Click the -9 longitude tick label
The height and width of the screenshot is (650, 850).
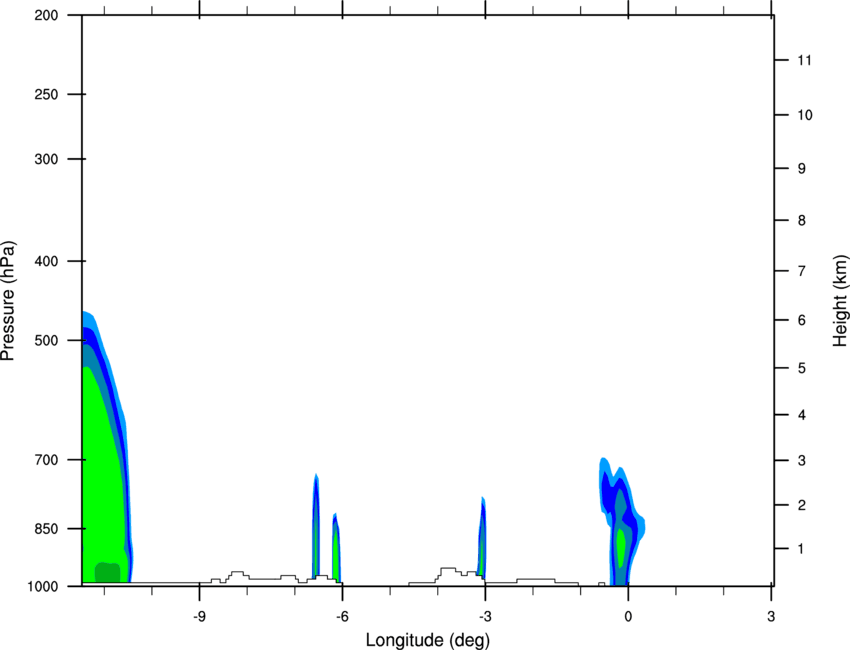[199, 617]
